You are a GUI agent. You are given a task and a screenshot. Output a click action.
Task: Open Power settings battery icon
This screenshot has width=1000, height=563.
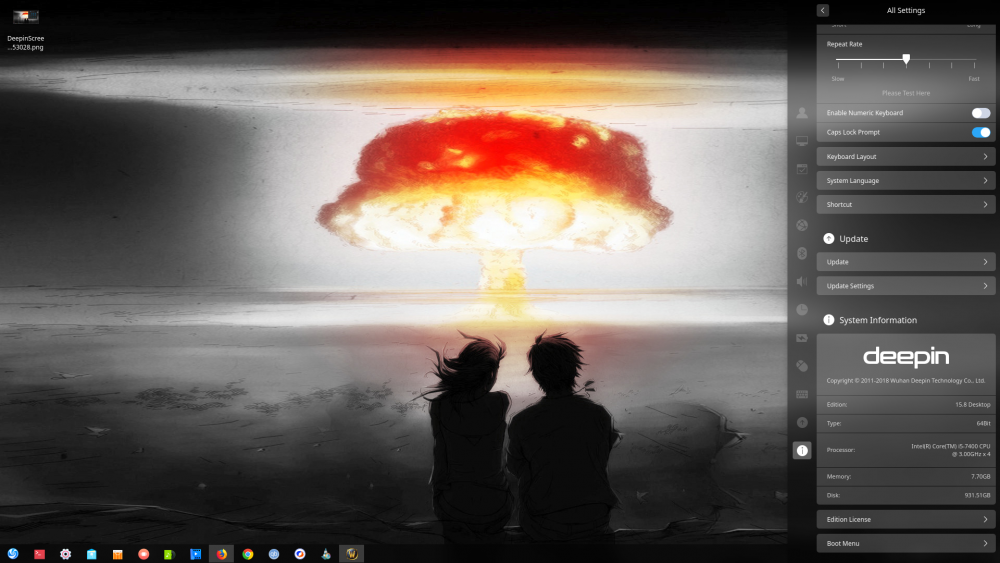pos(802,338)
